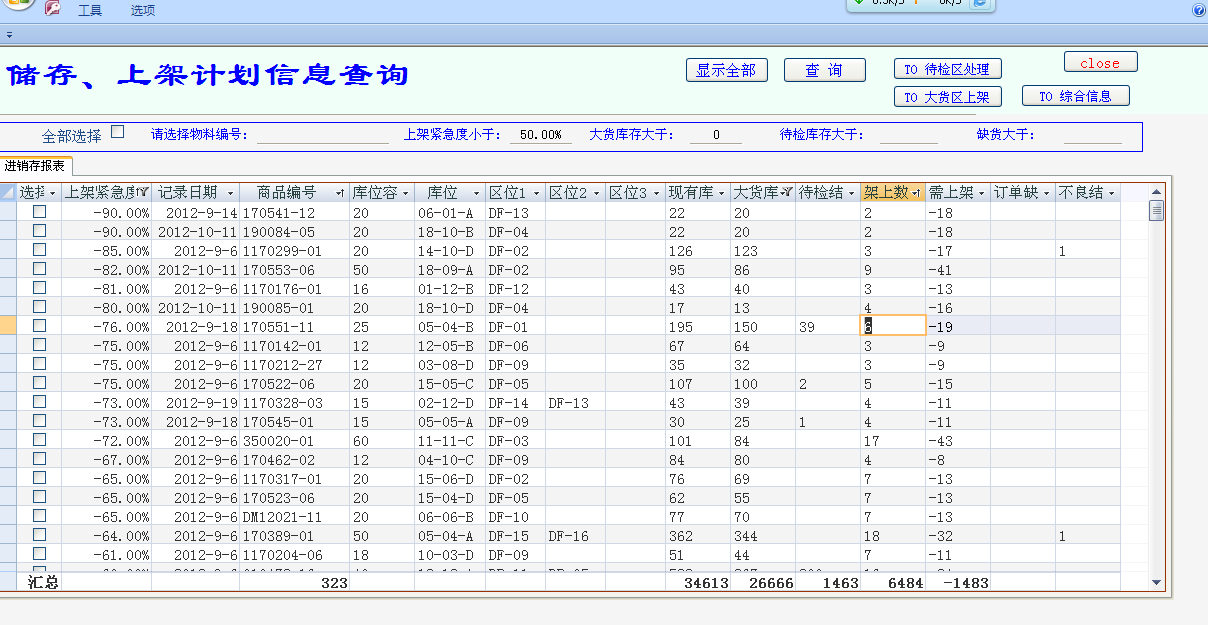Expand the 待检结 column dropdown arrow
The width and height of the screenshot is (1208, 625).
(x=851, y=193)
